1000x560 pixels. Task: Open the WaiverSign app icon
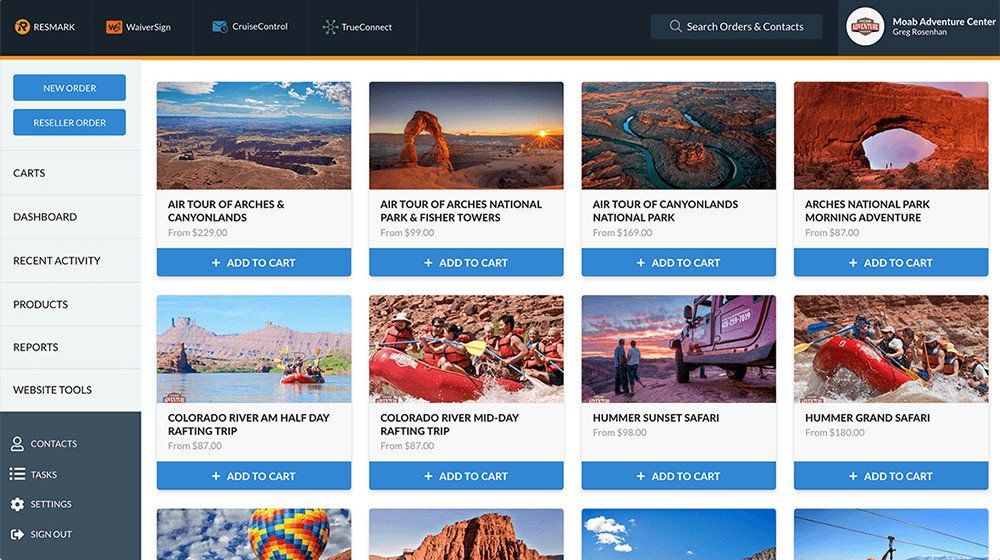tap(114, 27)
